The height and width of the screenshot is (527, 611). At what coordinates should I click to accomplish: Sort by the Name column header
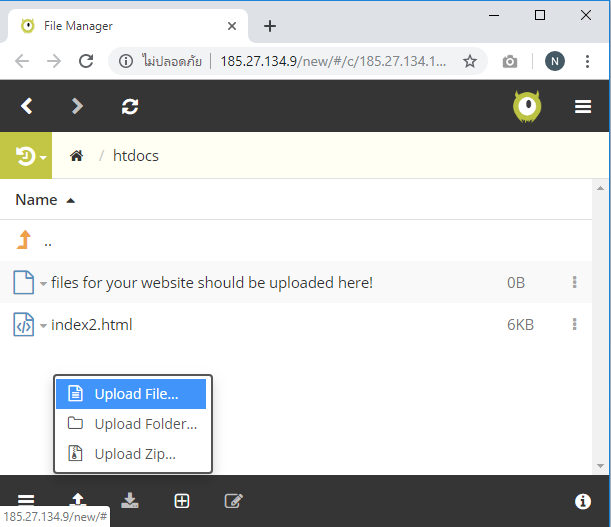click(x=37, y=200)
